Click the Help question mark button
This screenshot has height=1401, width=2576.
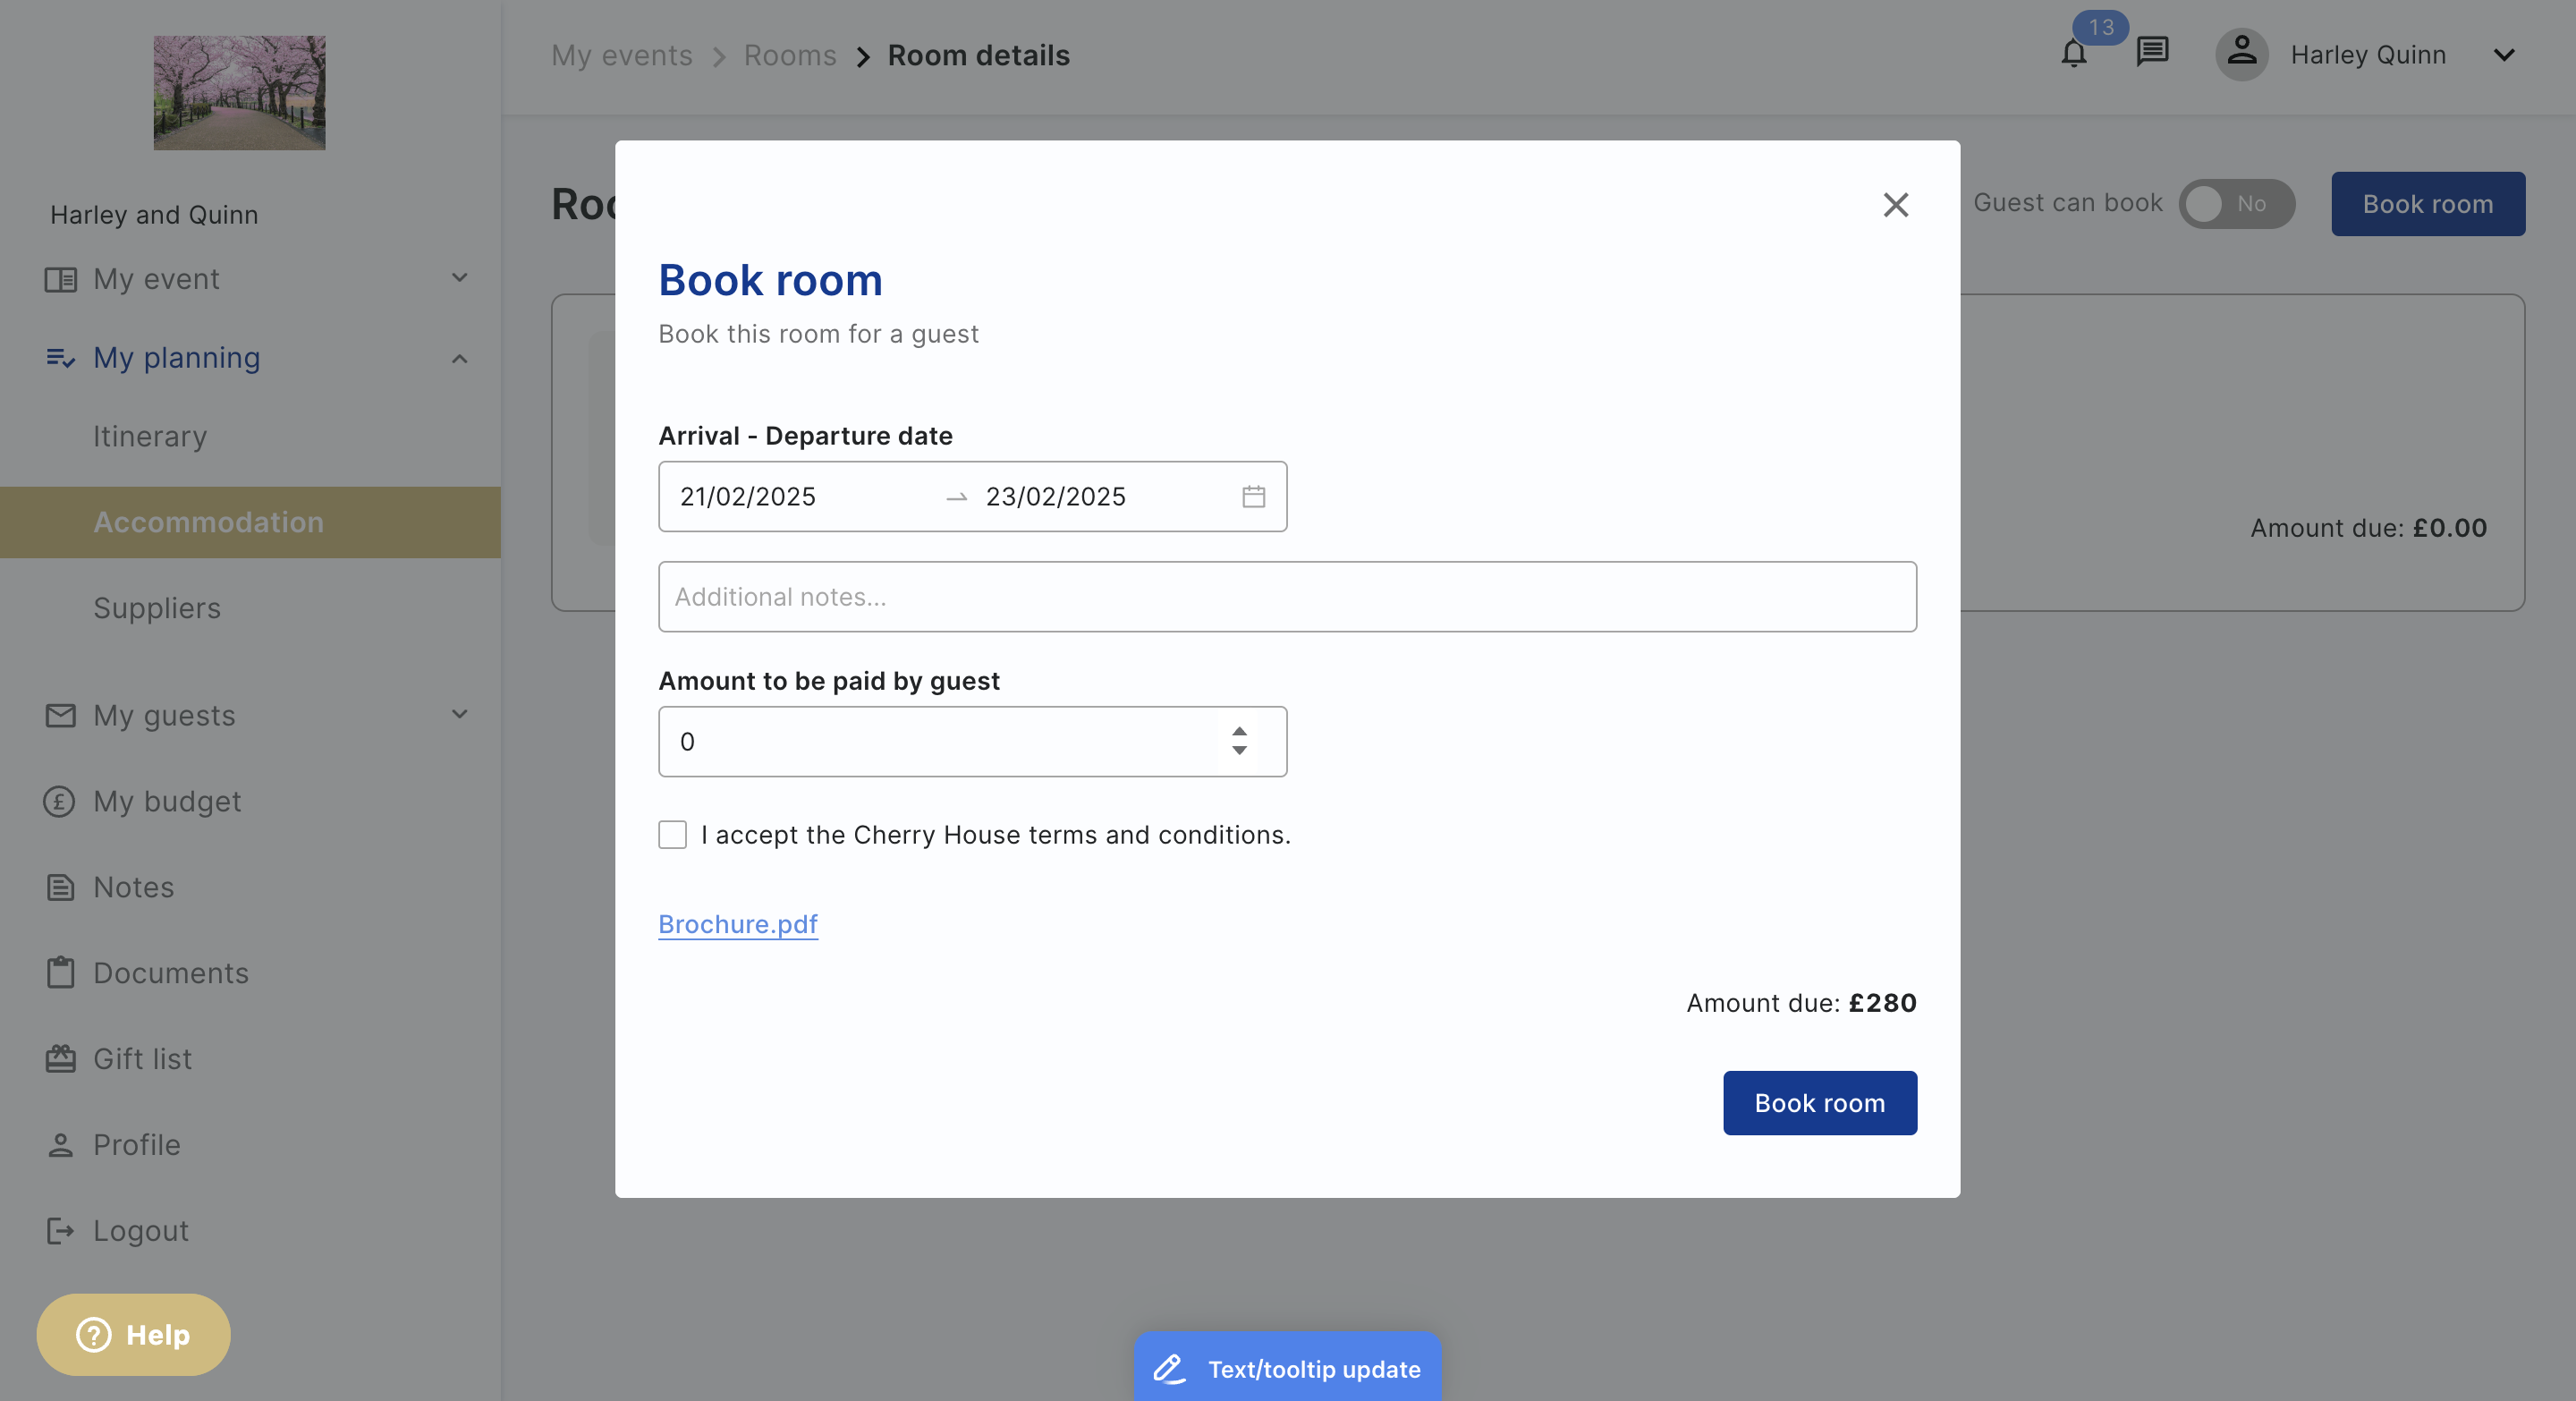coord(133,1334)
